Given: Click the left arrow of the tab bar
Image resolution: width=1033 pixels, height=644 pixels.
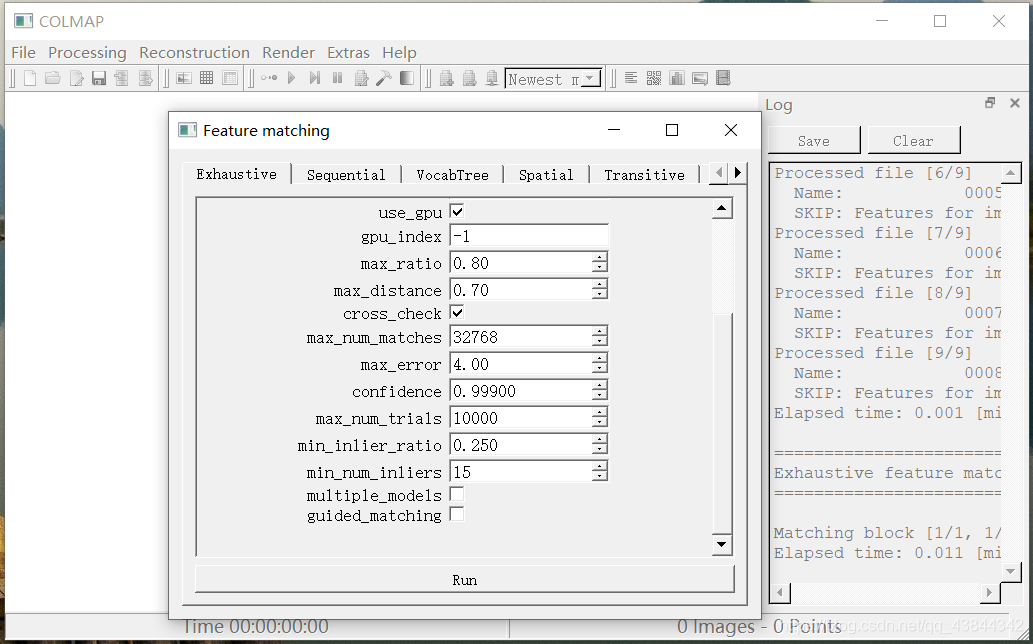Looking at the screenshot, I should tap(719, 173).
